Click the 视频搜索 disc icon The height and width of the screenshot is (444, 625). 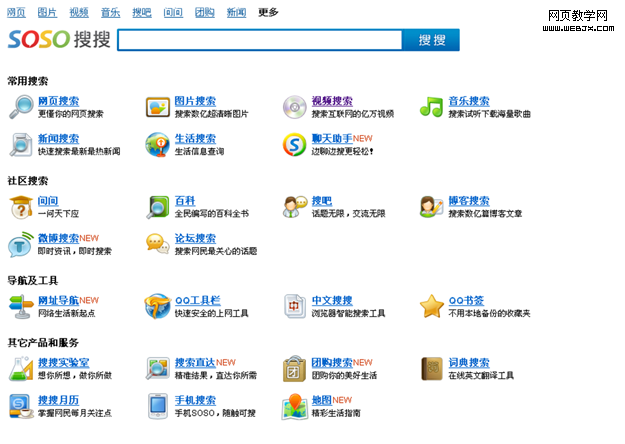(294, 107)
